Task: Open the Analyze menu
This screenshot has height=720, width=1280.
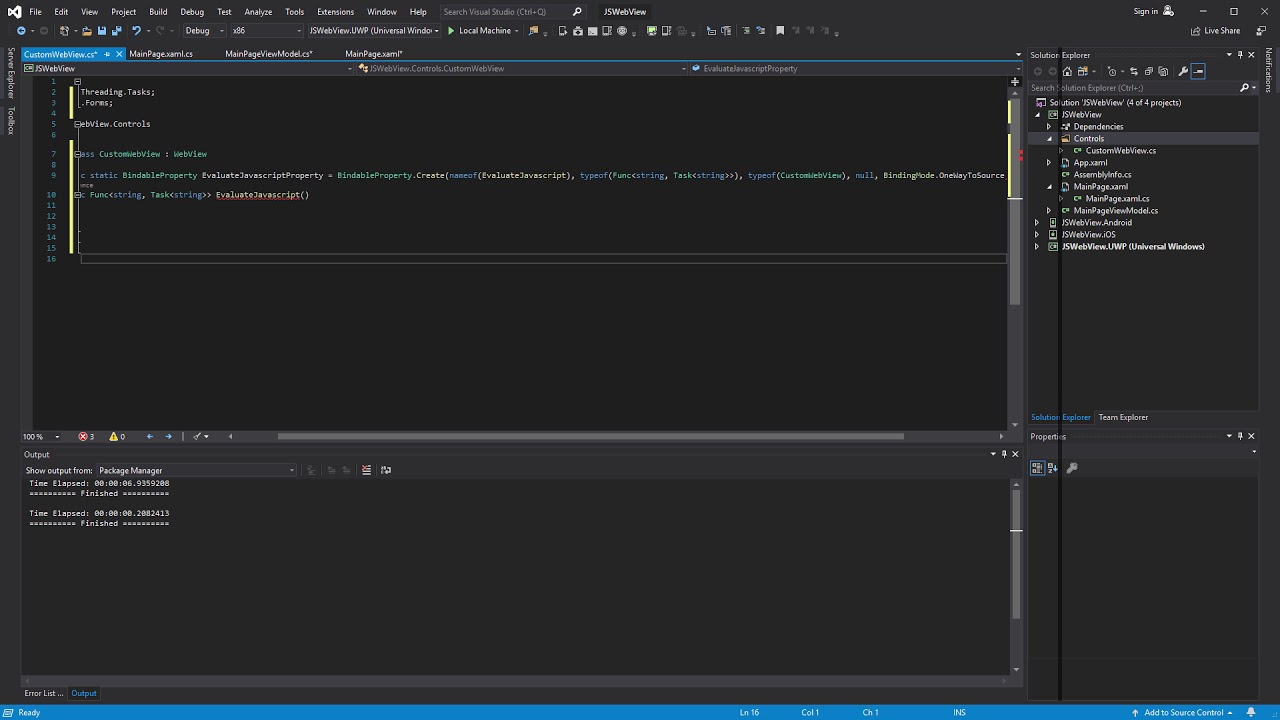Action: pos(258,12)
